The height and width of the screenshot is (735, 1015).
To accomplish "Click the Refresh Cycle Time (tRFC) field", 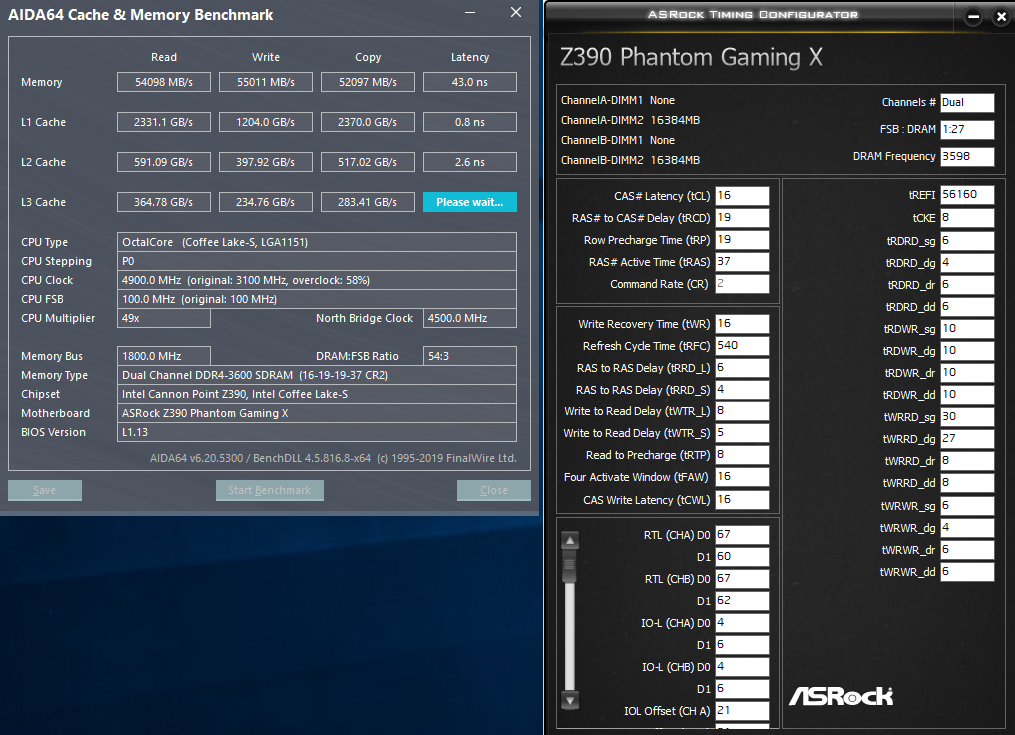I will point(742,346).
